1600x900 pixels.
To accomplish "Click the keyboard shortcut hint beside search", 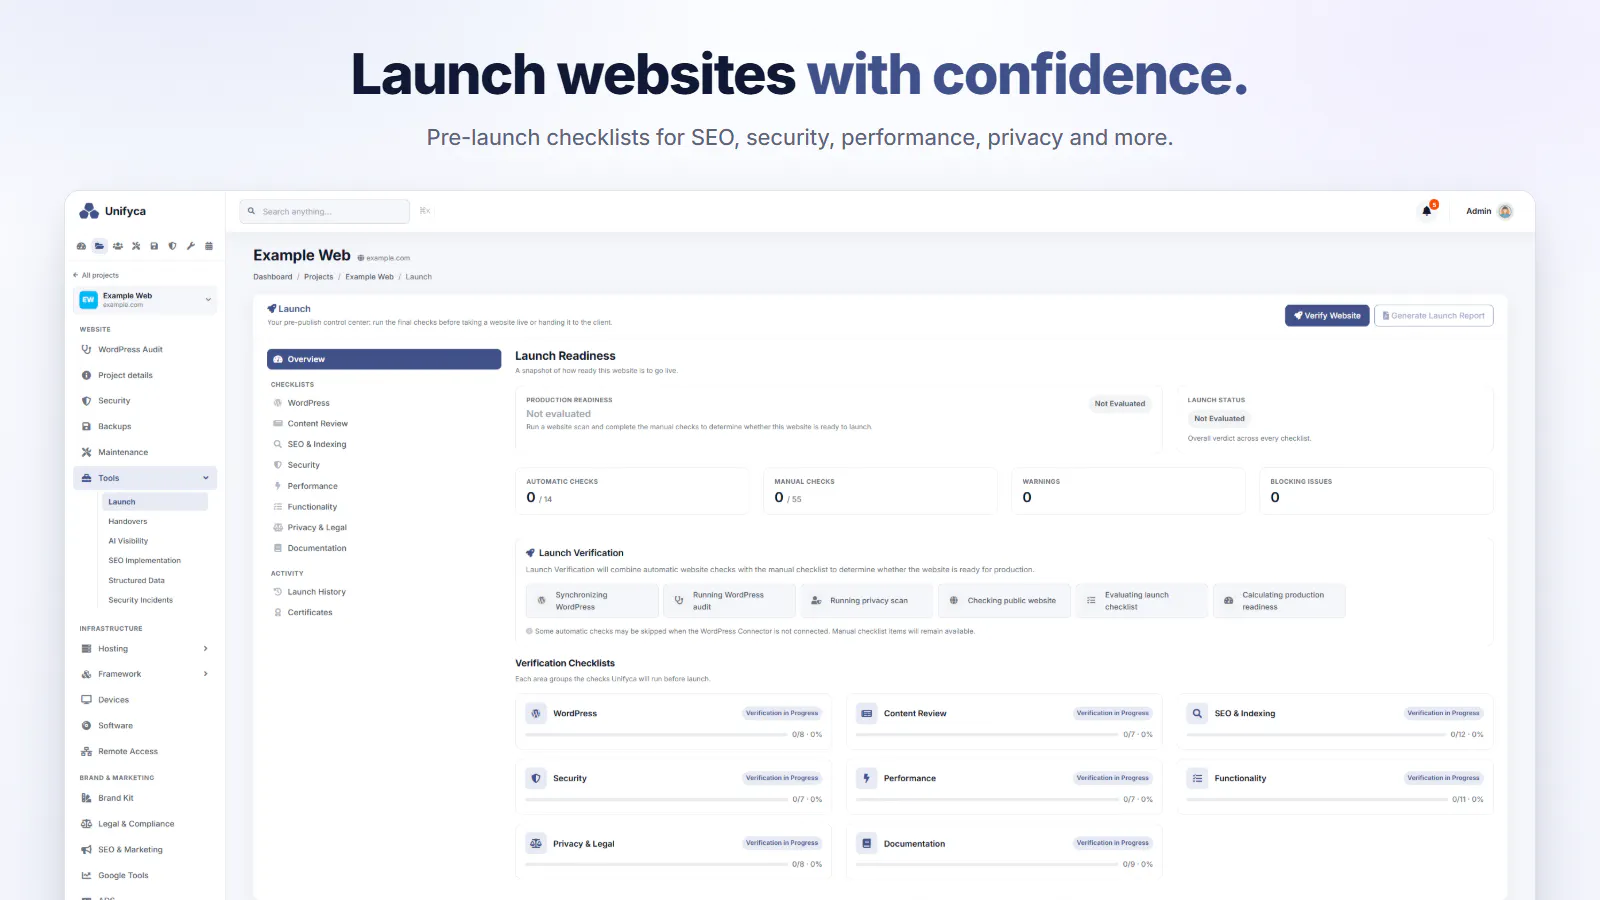I will (x=425, y=211).
